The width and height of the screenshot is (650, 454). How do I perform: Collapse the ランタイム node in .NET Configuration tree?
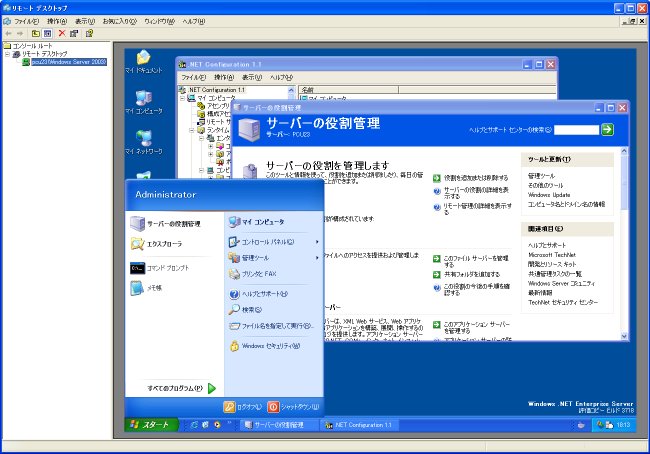click(x=192, y=130)
